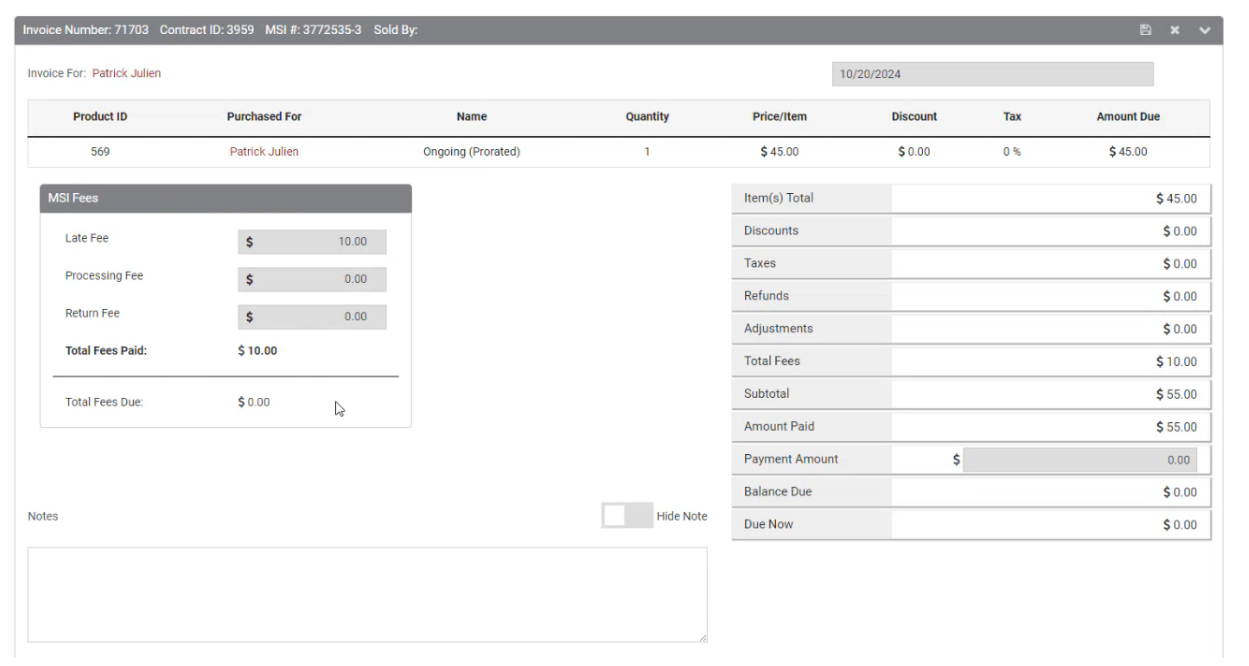The image size is (1249, 666).
Task: Open the invoice date field showing 10/20/2024
Action: [992, 75]
